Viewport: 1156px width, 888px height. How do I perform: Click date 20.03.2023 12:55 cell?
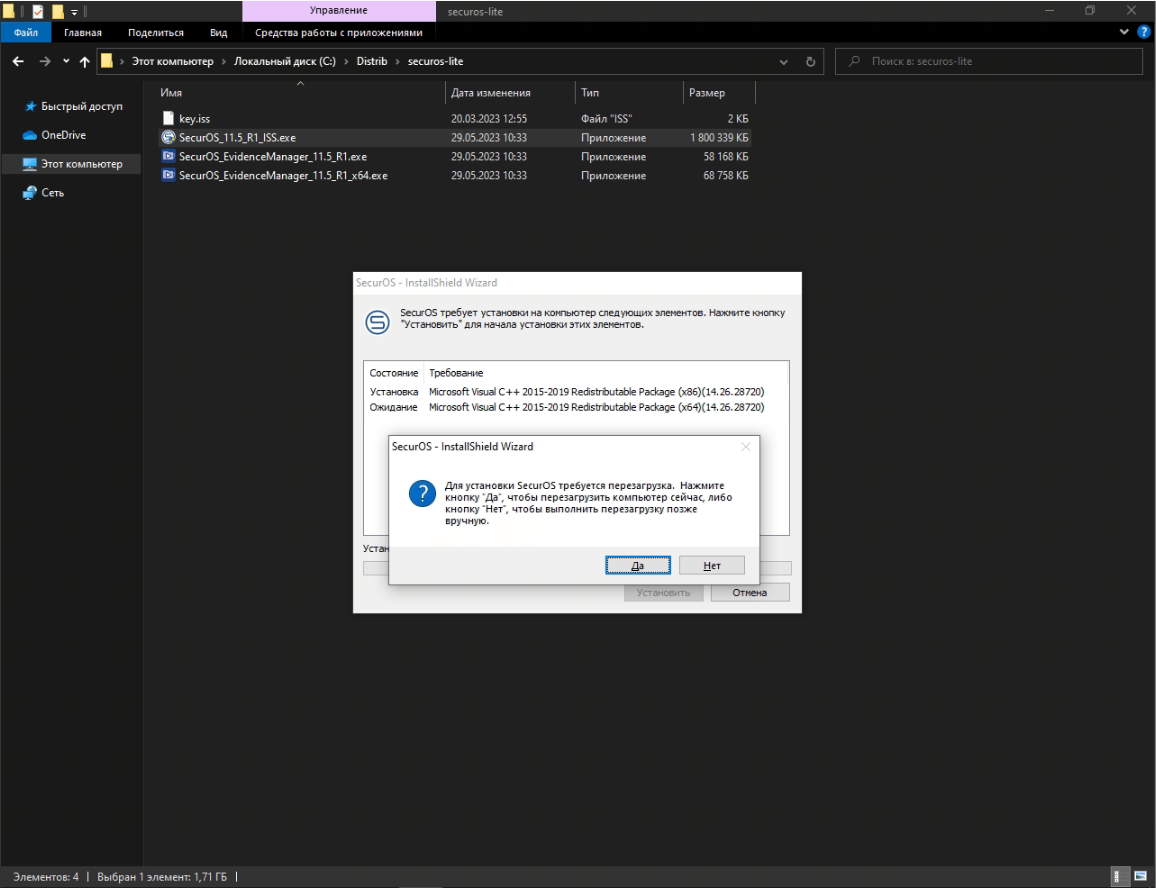(x=489, y=119)
